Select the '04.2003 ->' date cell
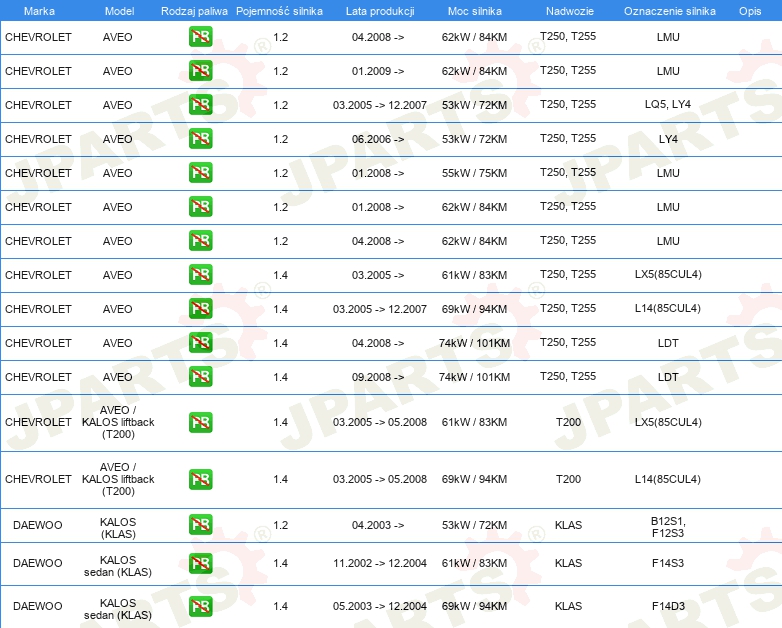The image size is (782, 628). [x=378, y=525]
